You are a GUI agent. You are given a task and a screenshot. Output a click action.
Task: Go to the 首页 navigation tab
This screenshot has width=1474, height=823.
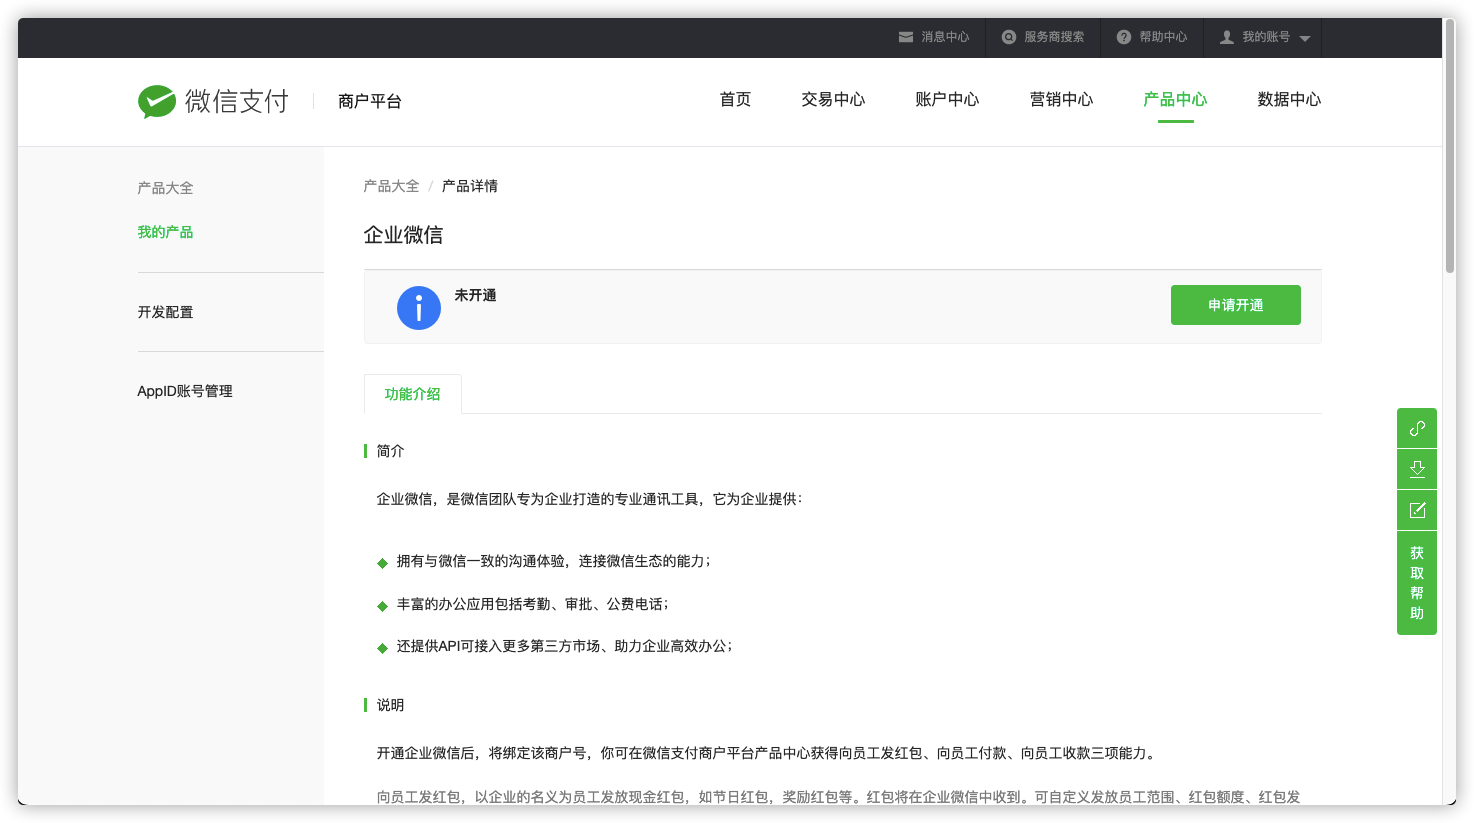pyautogui.click(x=735, y=100)
